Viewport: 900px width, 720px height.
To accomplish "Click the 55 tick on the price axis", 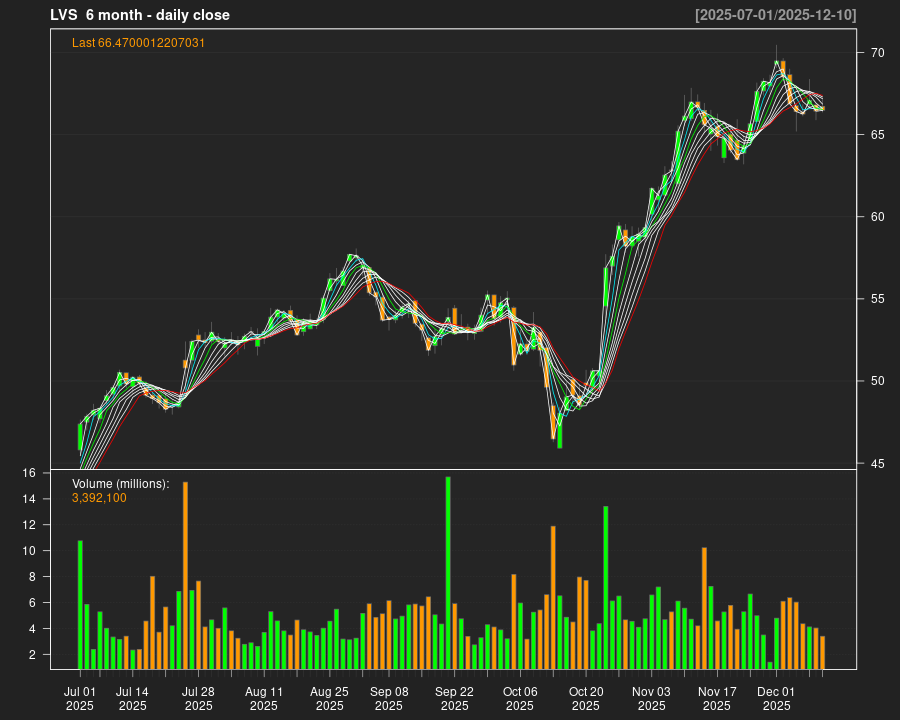I will pos(874,299).
